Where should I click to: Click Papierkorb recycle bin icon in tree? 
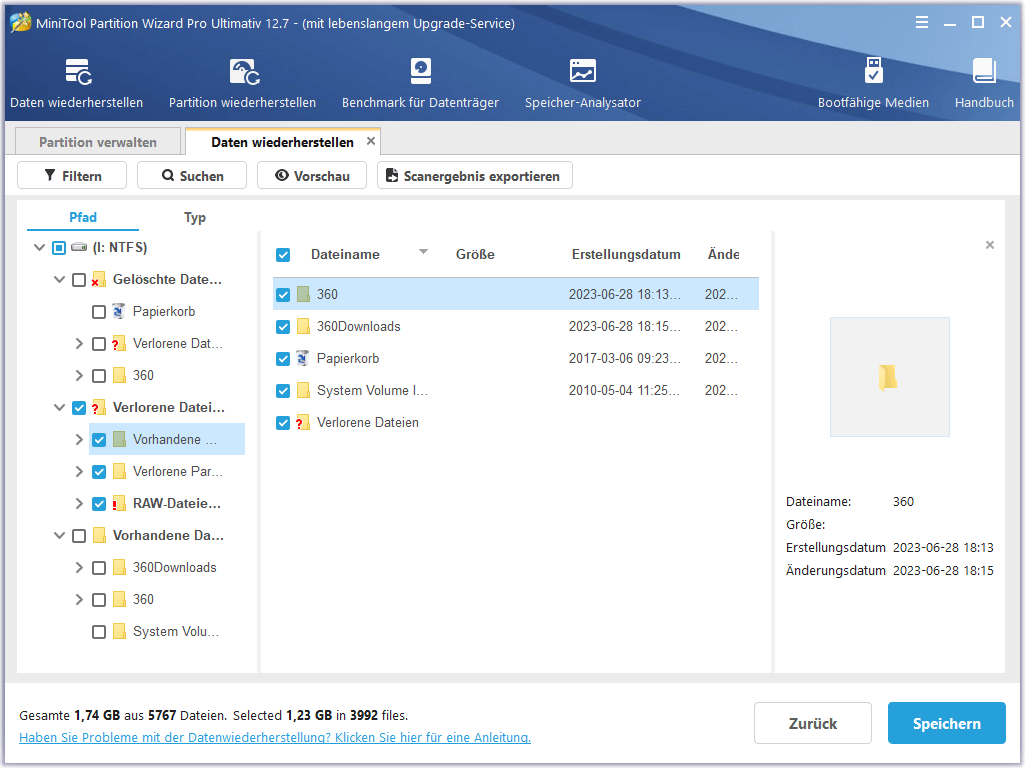tap(118, 311)
